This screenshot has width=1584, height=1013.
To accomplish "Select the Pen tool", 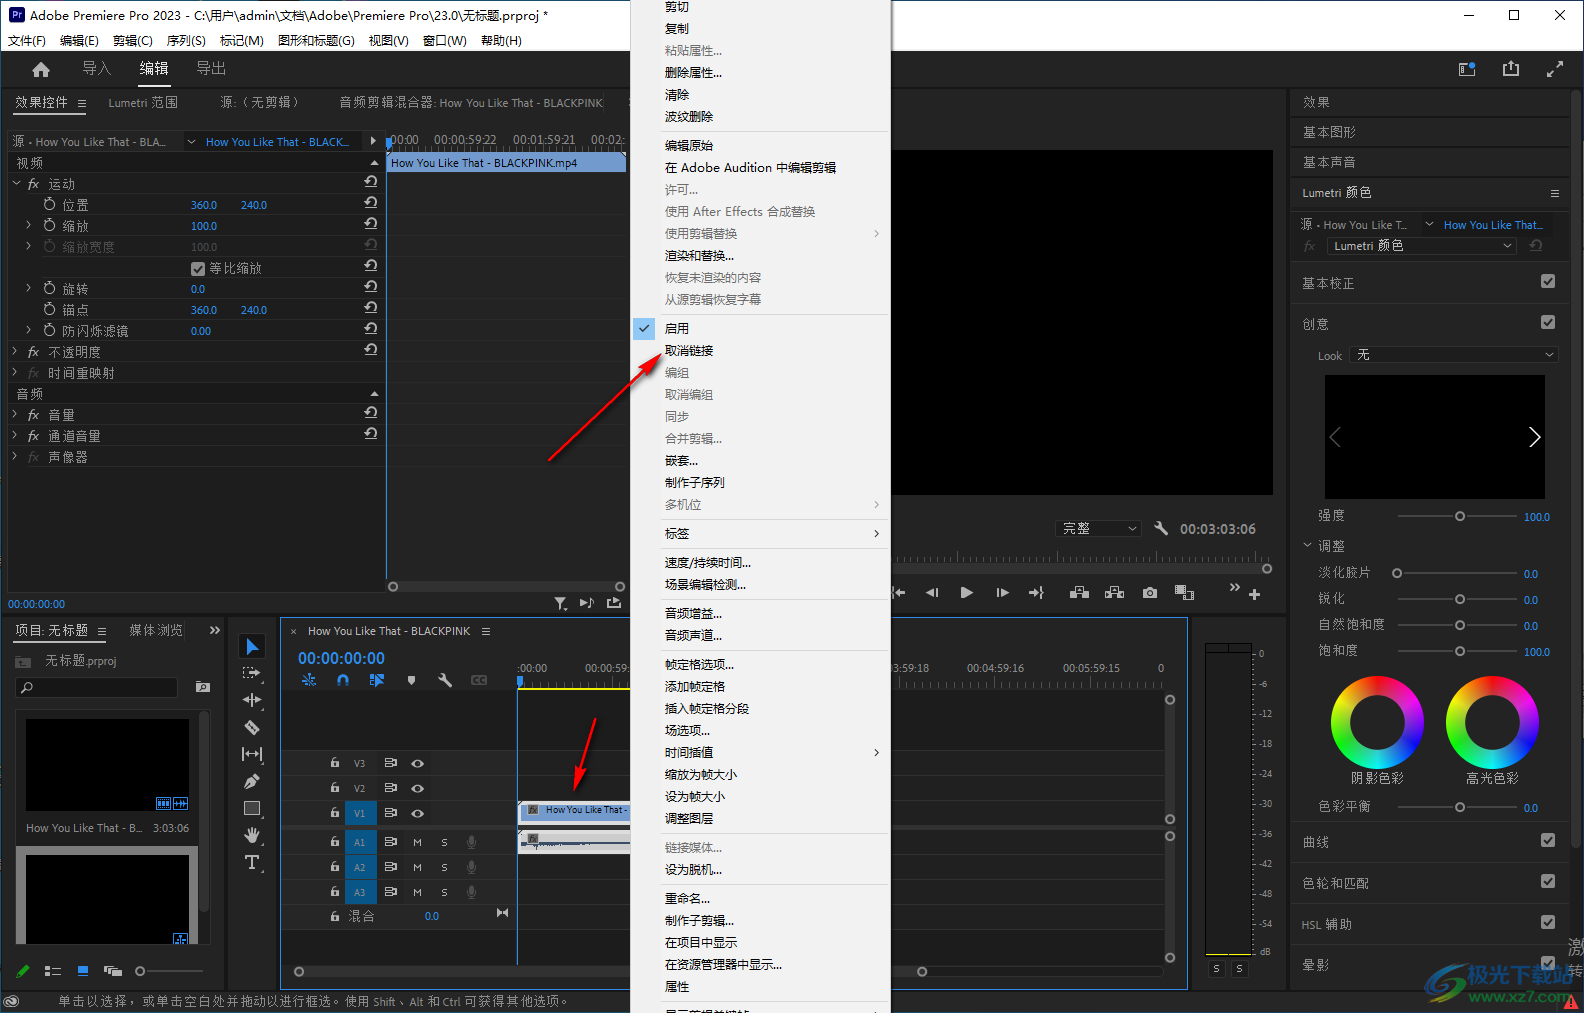I will coord(252,781).
